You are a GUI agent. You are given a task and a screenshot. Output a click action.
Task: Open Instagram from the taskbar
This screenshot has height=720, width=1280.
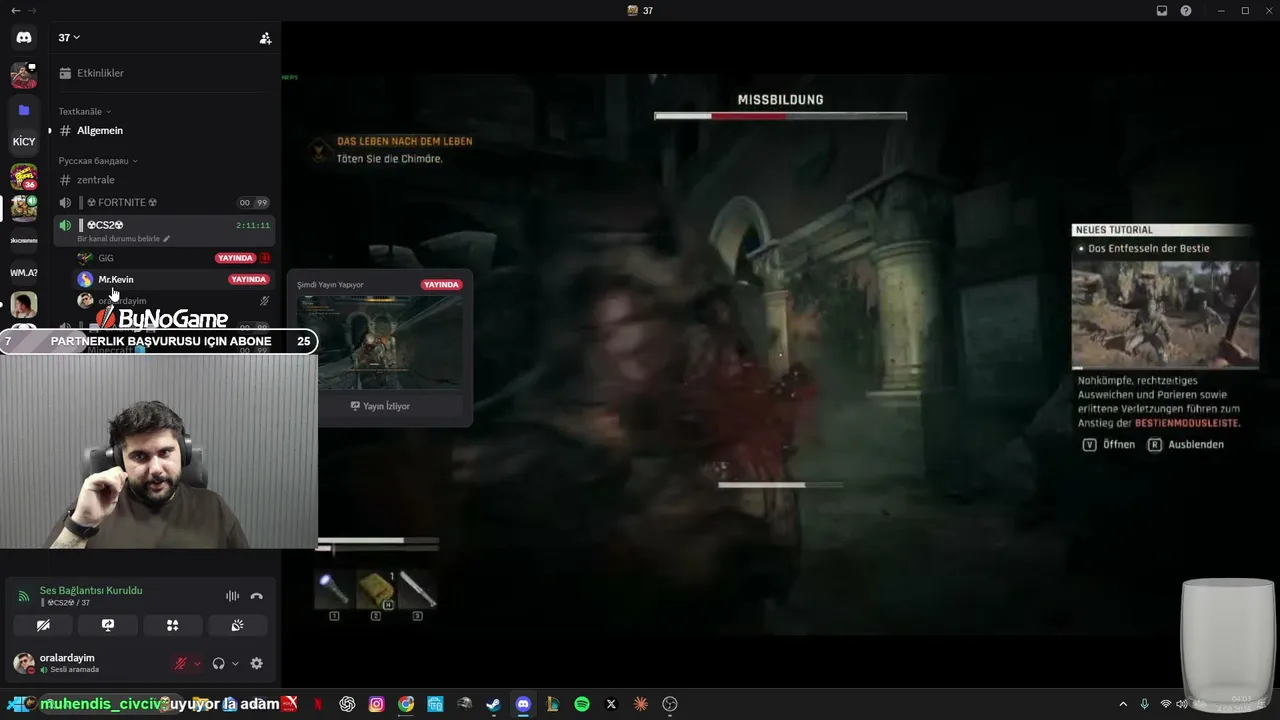376,704
